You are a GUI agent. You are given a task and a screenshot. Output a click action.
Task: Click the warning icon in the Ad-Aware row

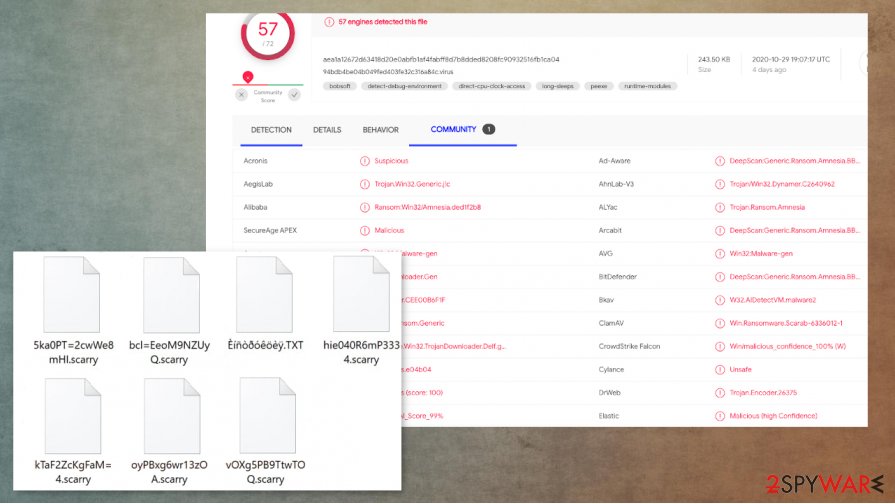tap(720, 161)
